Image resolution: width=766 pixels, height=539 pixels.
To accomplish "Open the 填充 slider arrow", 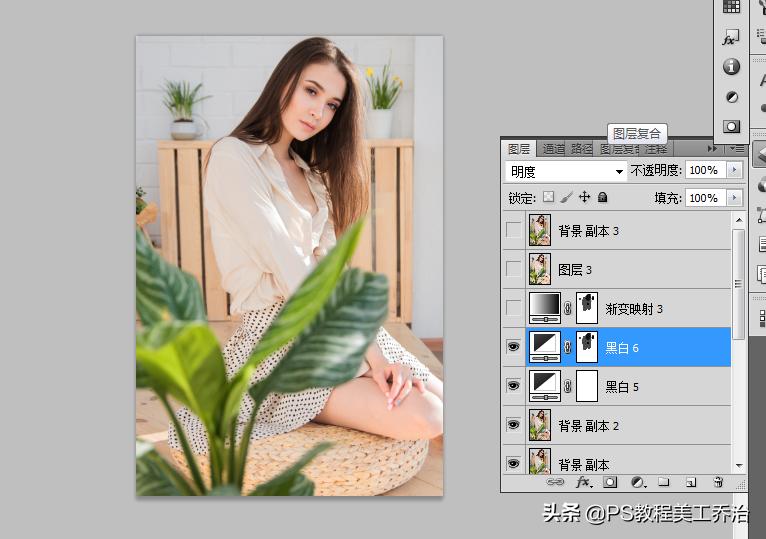I will pos(734,198).
